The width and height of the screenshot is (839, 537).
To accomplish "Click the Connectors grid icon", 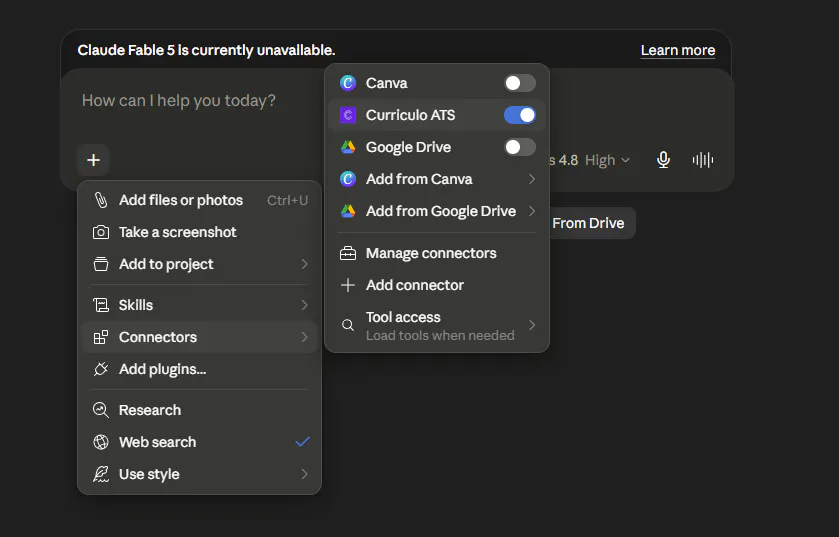I will (x=101, y=337).
